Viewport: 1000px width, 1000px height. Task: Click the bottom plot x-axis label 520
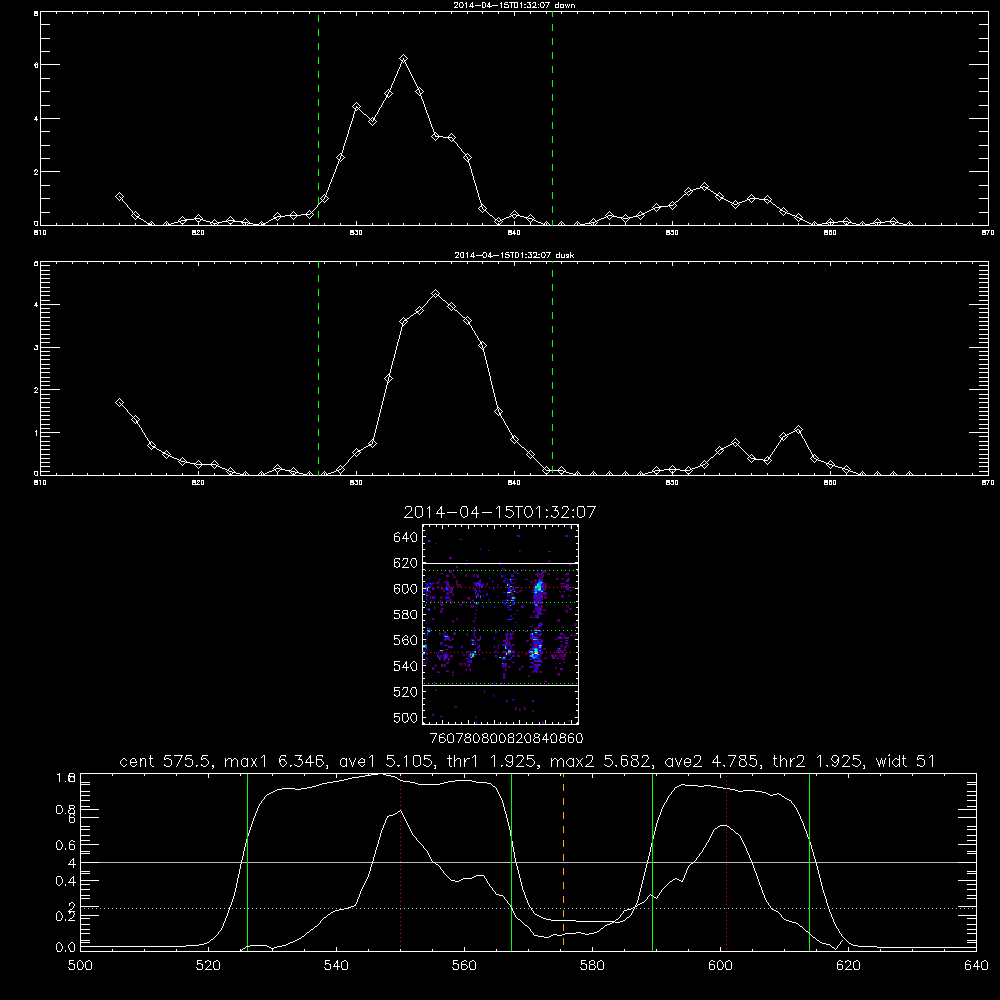tap(208, 966)
